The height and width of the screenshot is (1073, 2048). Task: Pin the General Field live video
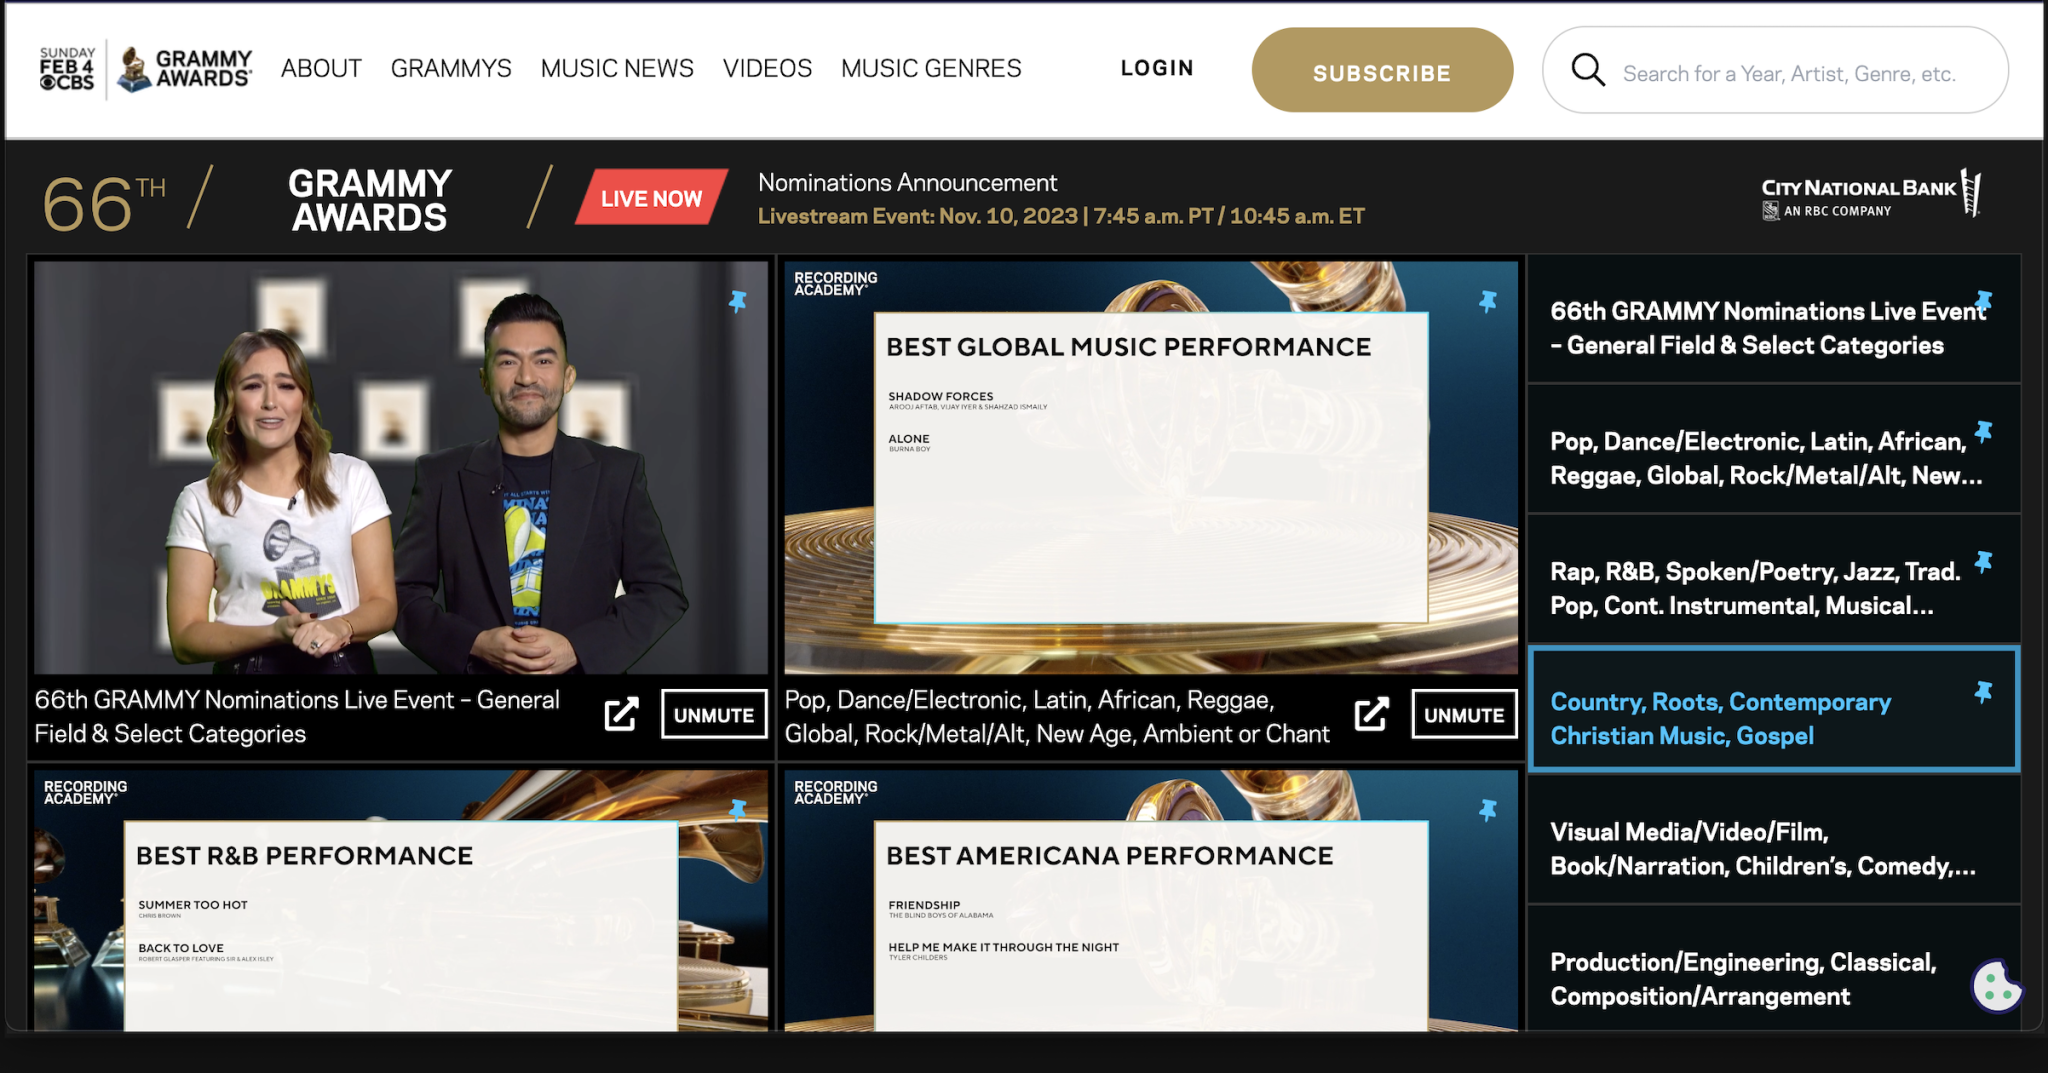tap(738, 301)
